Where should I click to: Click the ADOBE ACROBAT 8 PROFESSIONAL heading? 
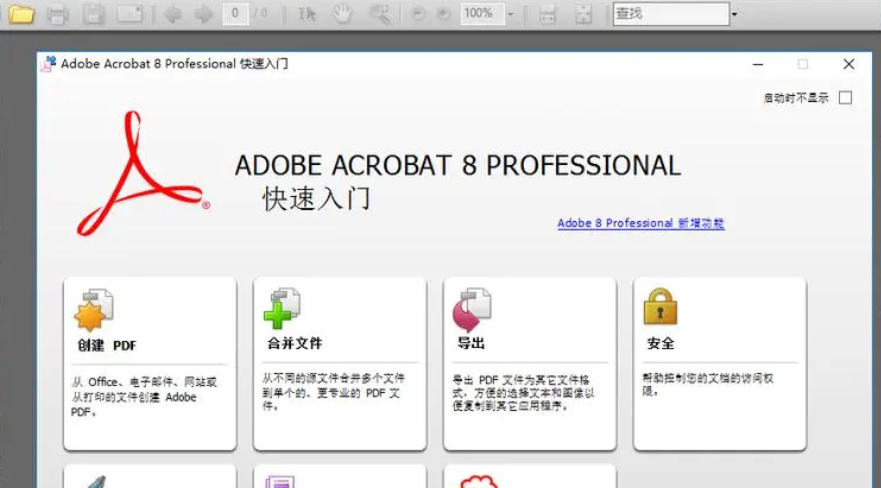point(457,166)
